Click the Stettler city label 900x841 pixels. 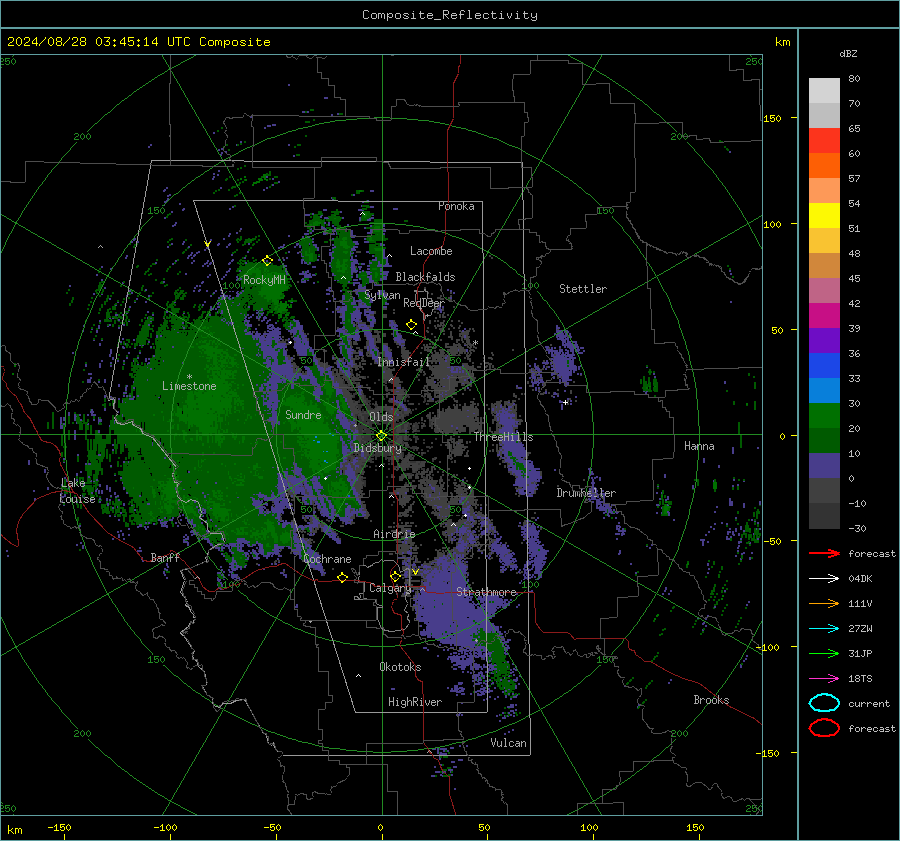tap(583, 289)
